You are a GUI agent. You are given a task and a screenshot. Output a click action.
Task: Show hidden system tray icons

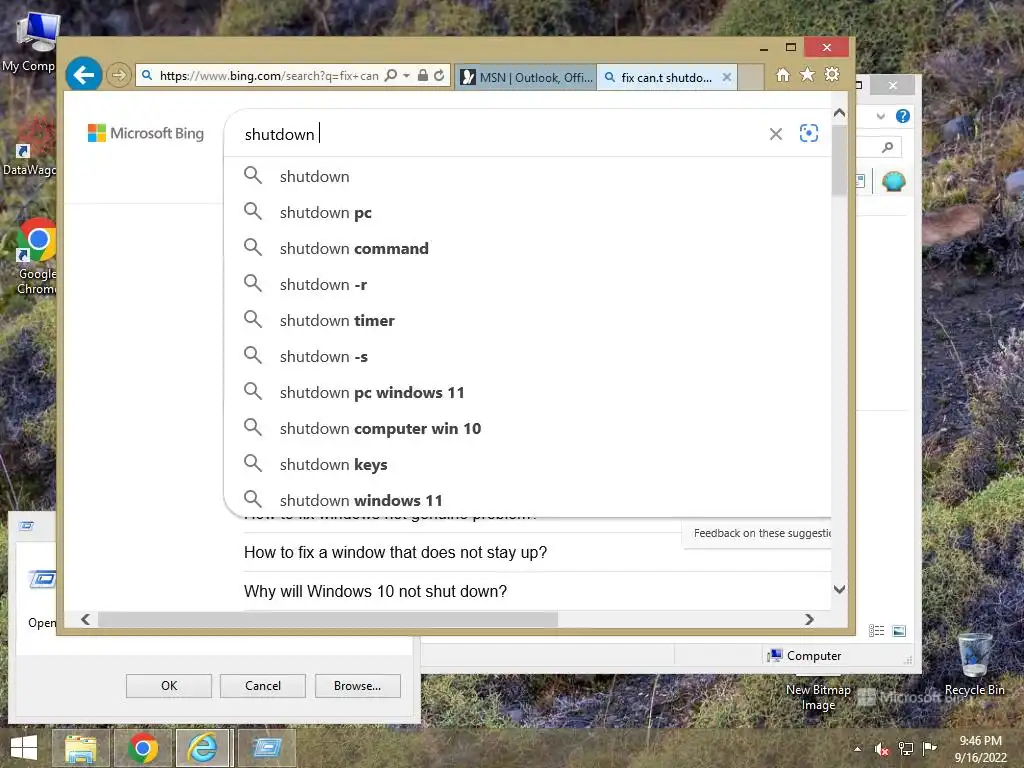[x=857, y=749]
